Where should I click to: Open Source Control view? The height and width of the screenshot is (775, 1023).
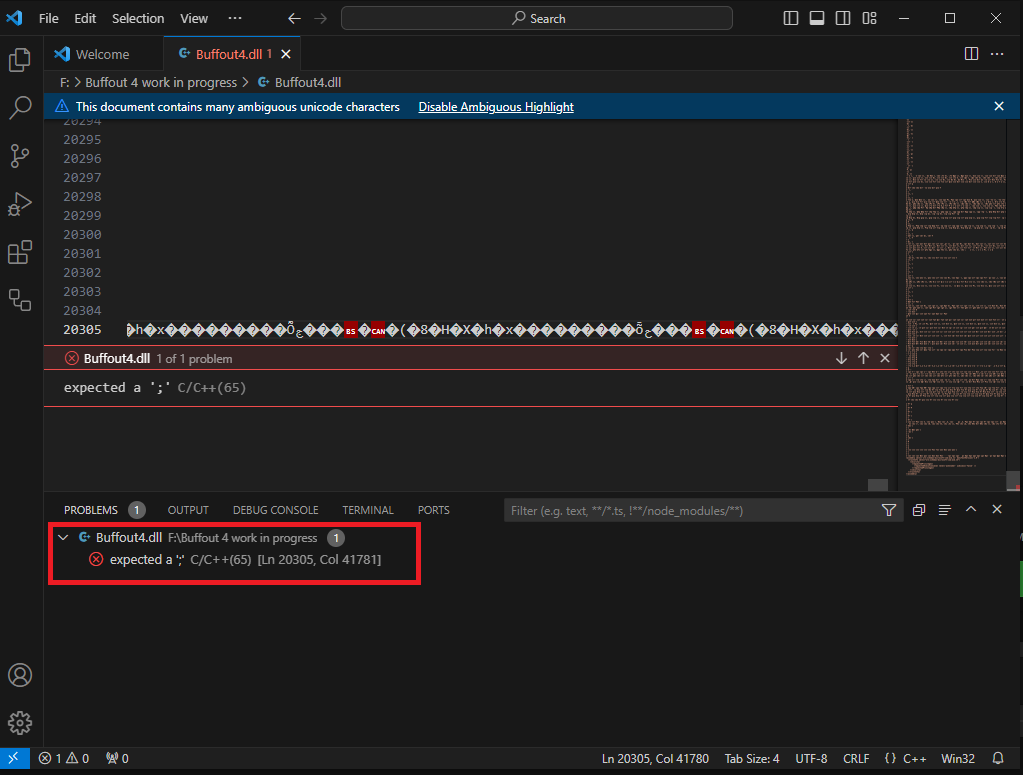click(x=20, y=156)
